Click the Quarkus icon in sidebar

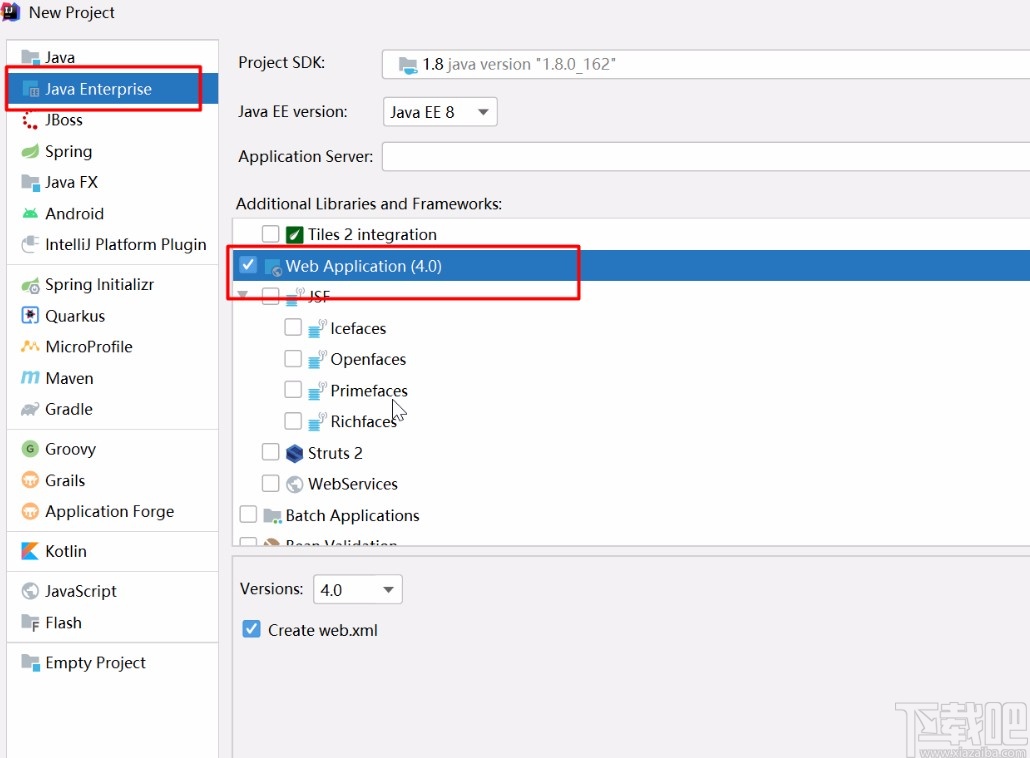(27, 315)
